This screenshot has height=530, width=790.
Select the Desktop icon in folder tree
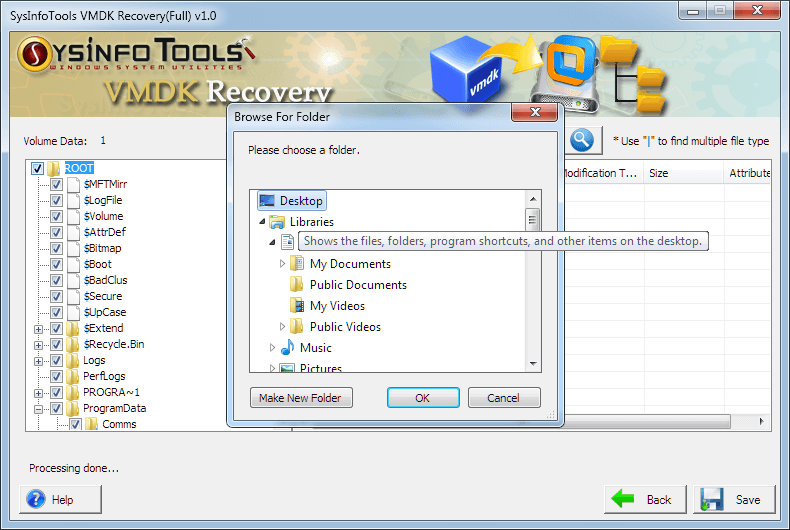pyautogui.click(x=267, y=201)
